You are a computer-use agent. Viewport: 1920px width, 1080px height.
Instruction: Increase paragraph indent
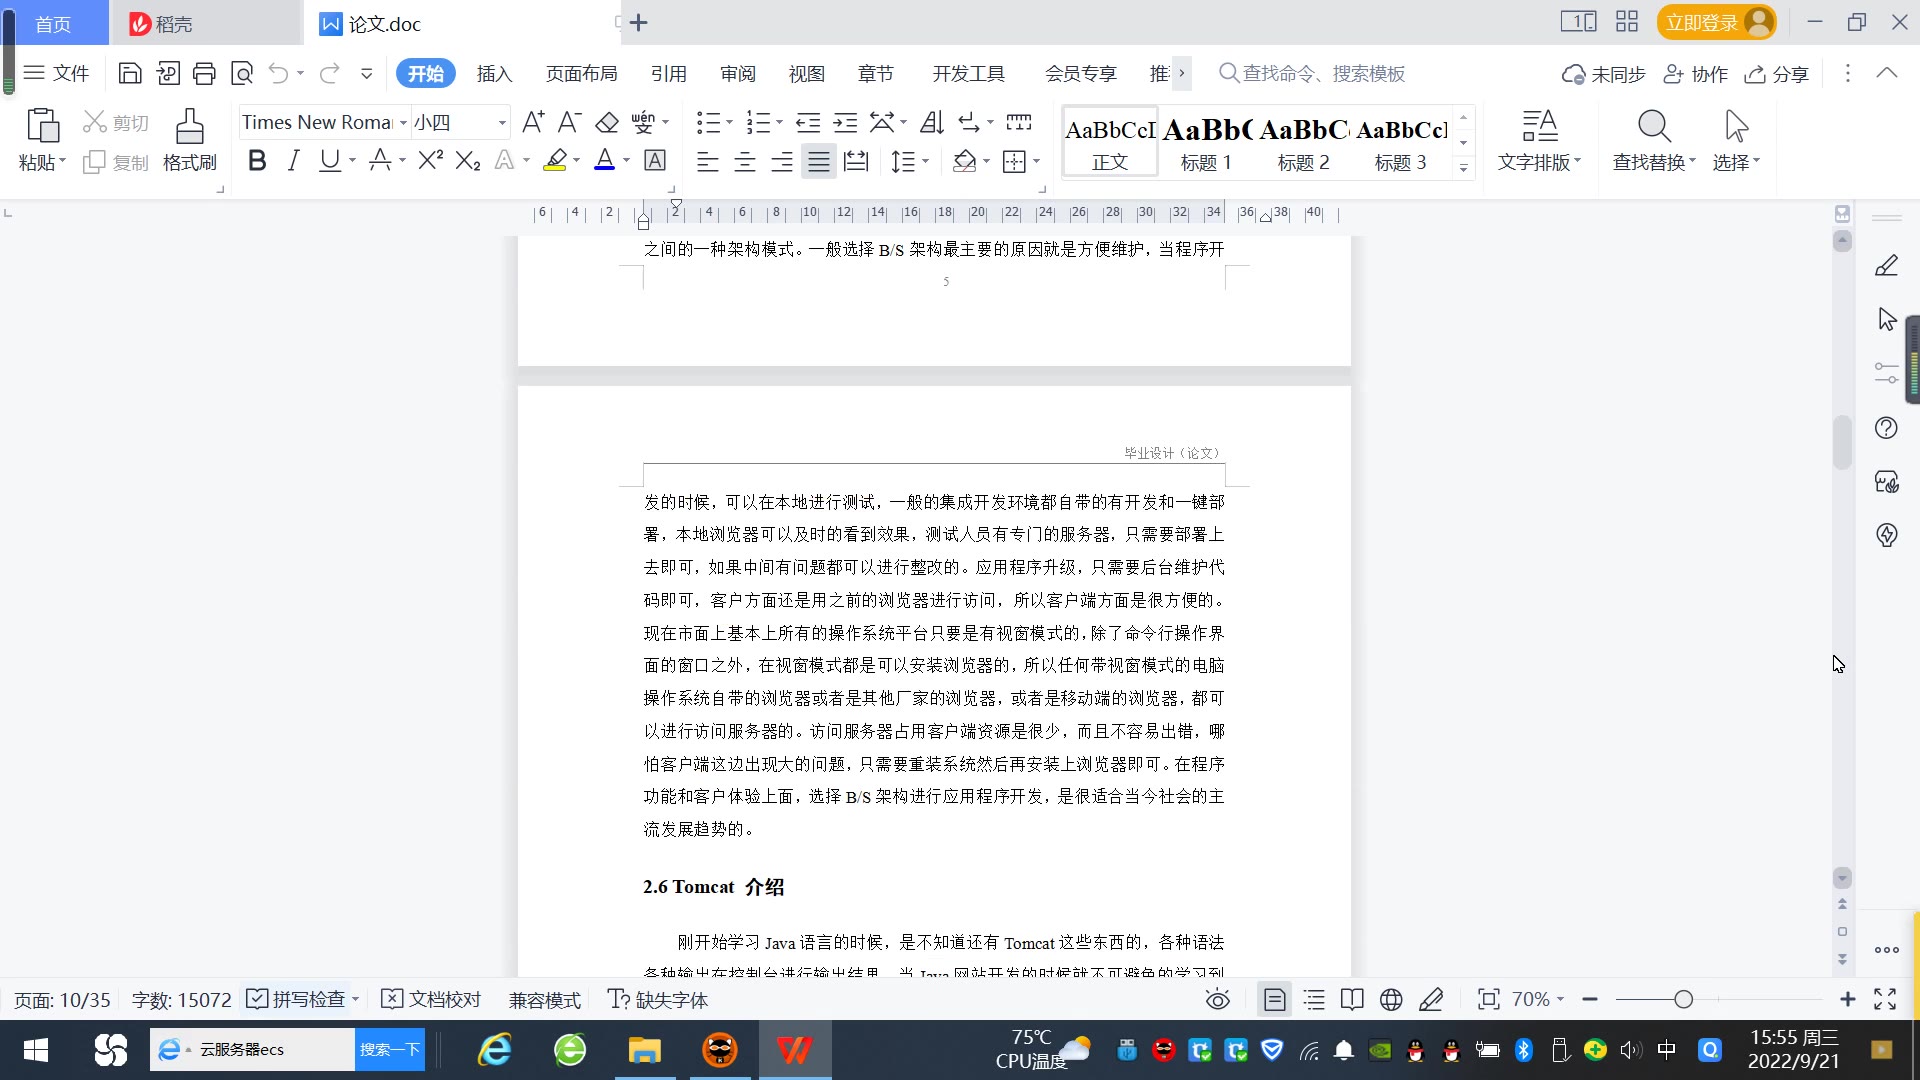pos(846,122)
